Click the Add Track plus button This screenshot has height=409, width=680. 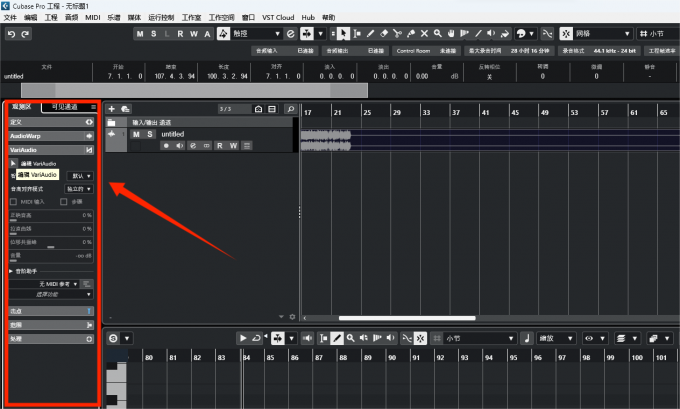111,109
